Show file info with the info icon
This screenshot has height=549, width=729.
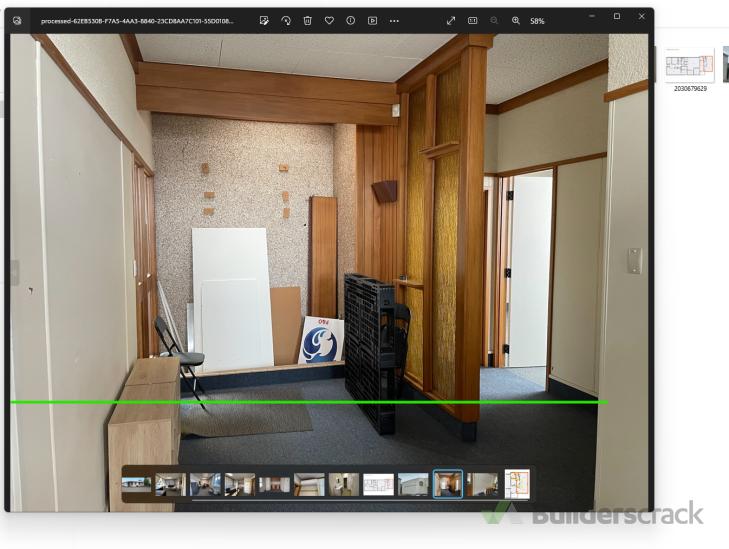click(x=350, y=20)
